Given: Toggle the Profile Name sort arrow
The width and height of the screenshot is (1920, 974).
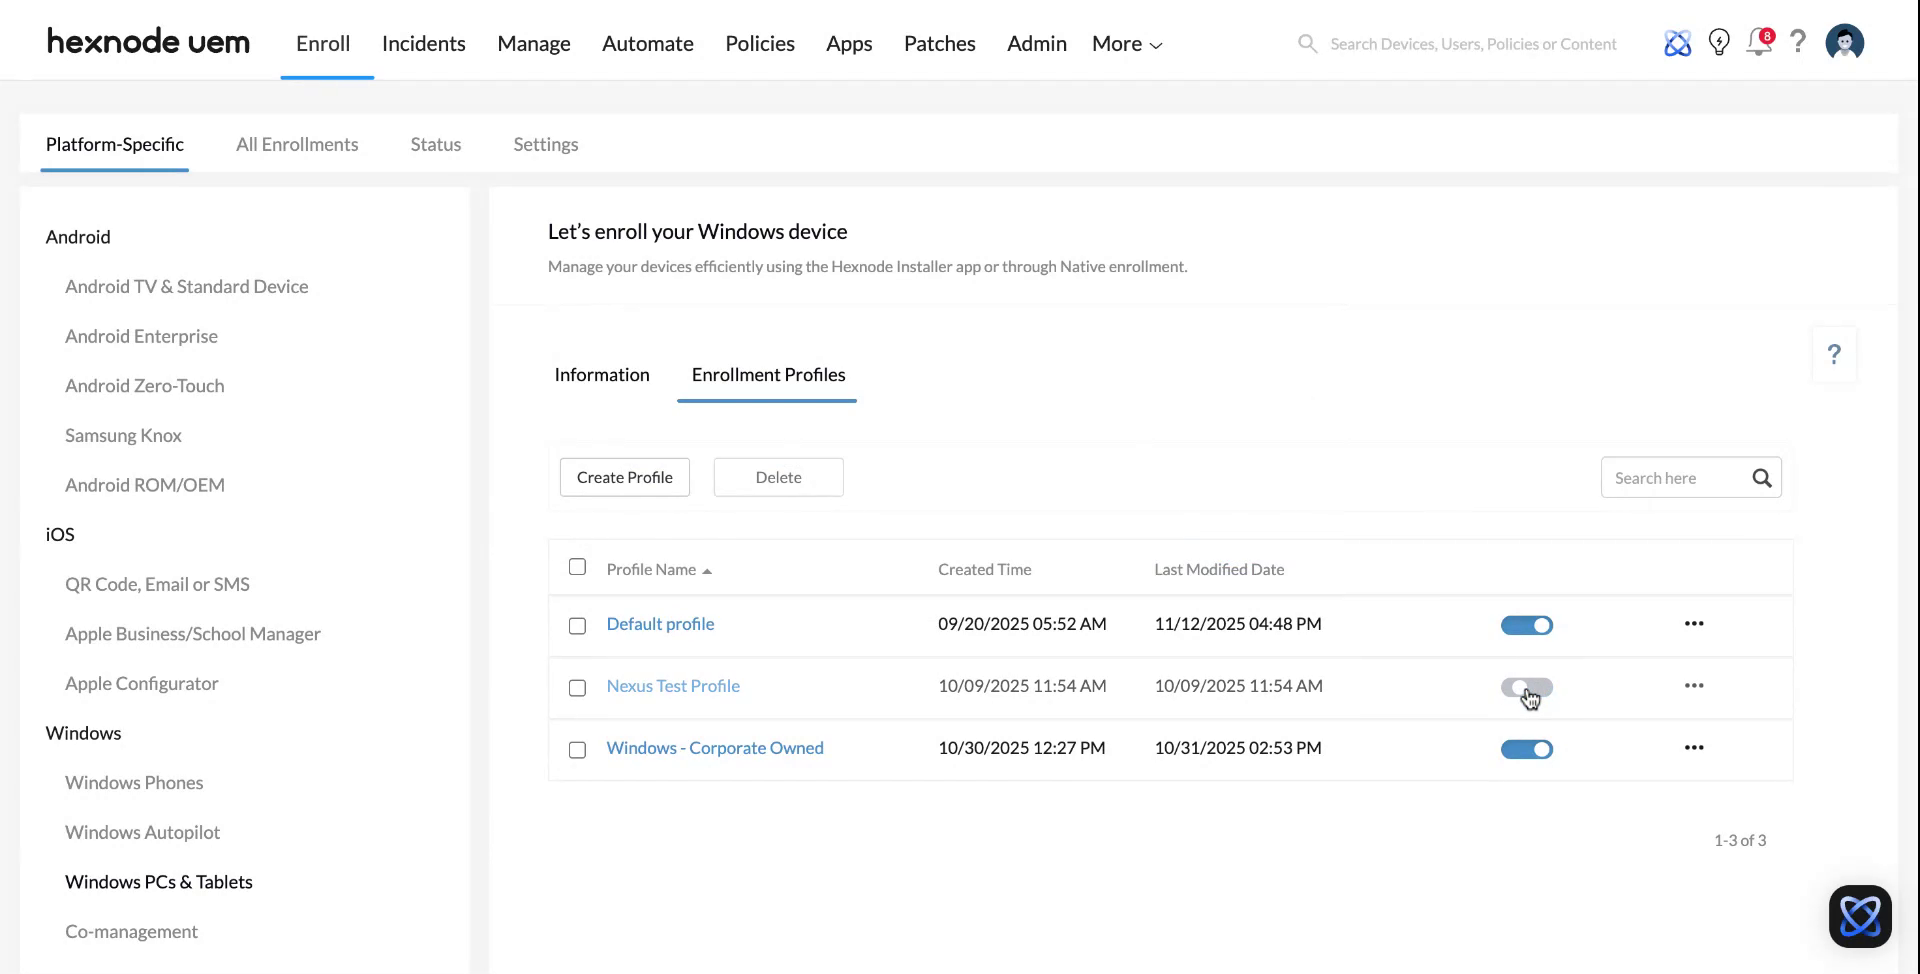Looking at the screenshot, I should point(707,569).
